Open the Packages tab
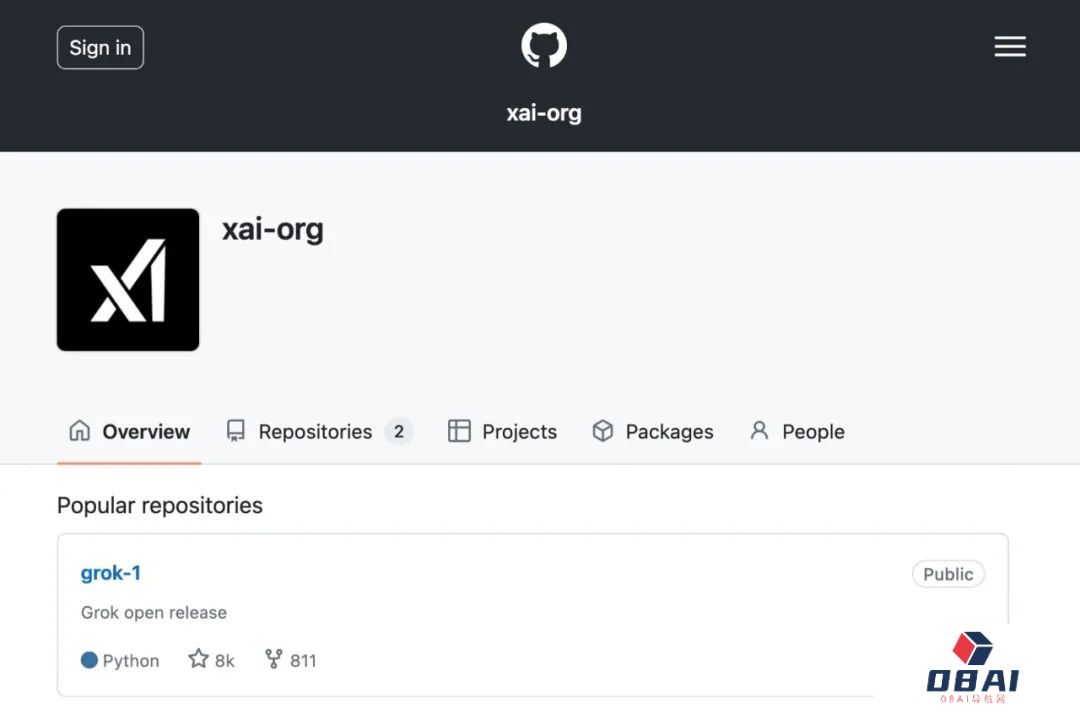 click(x=669, y=432)
